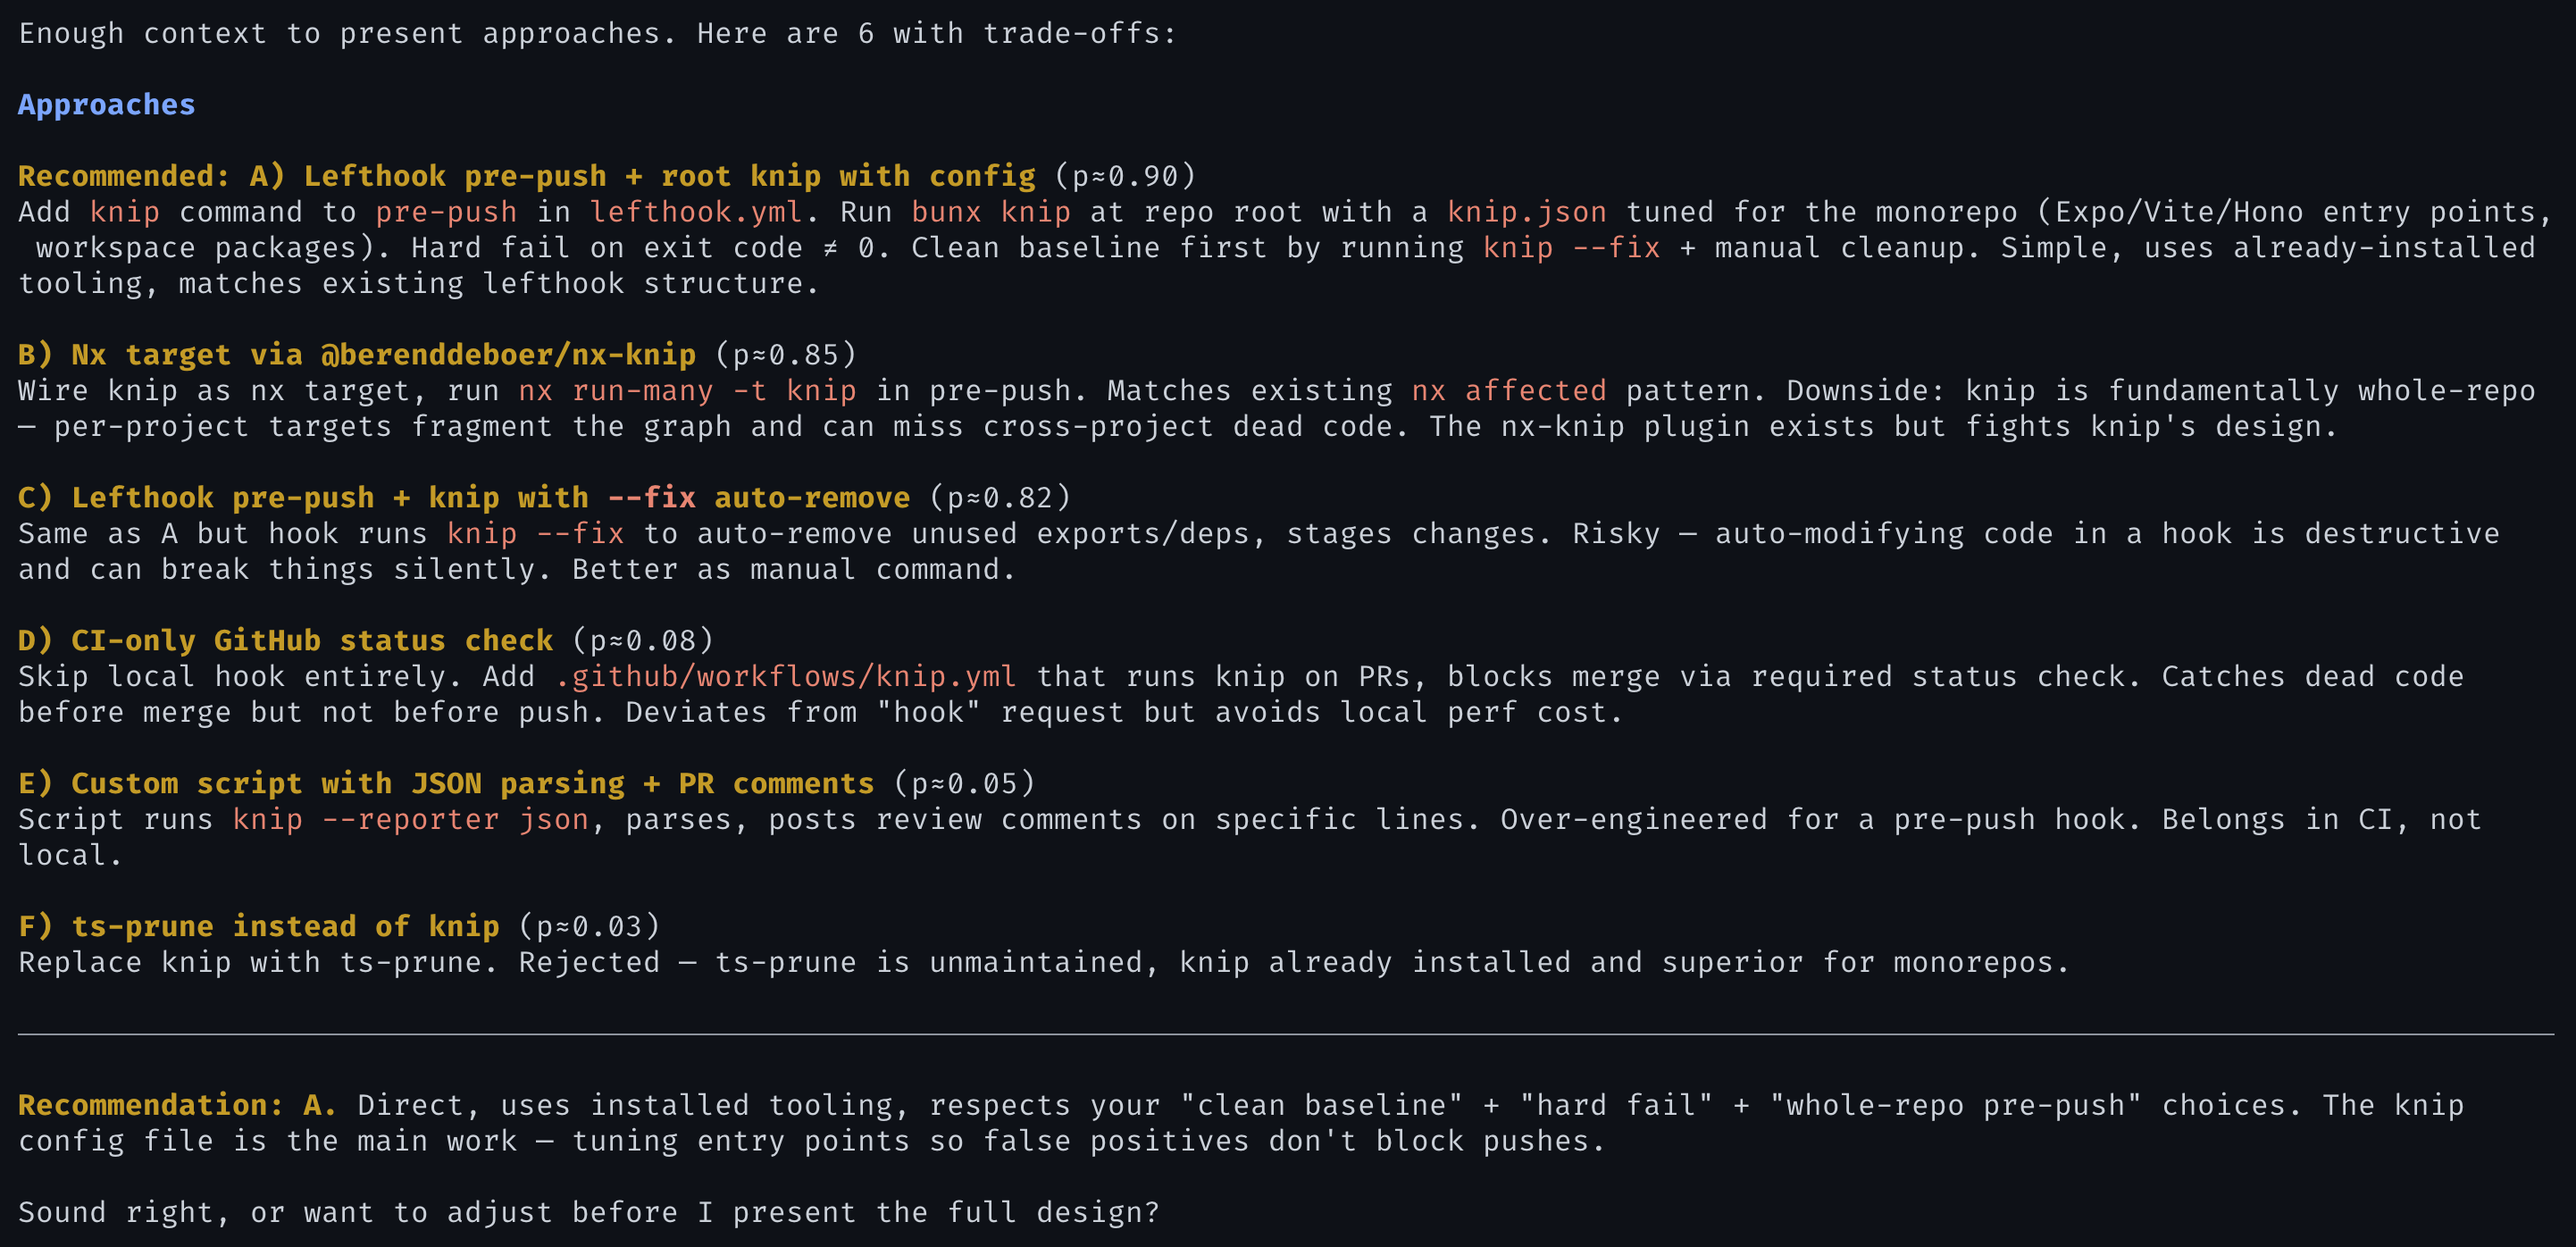Click the F) ts-prune instead of knip heading
2576x1247 pixels.
[x=259, y=927]
